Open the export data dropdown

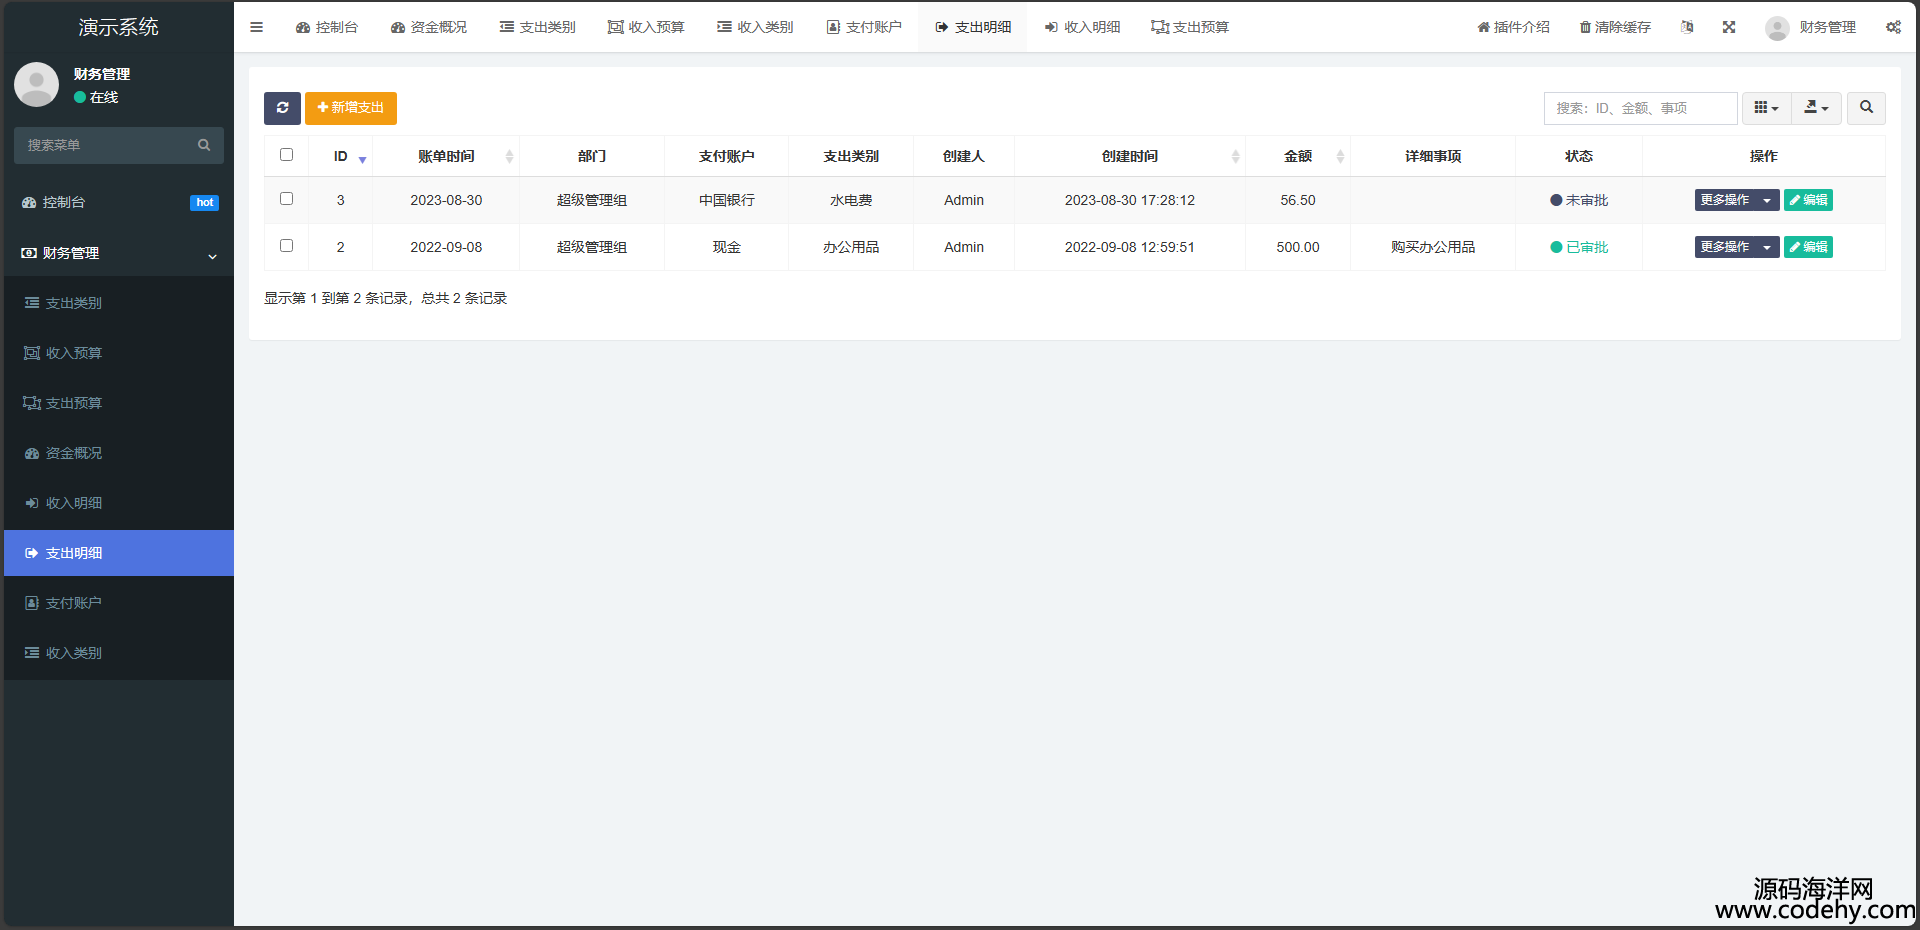point(1816,108)
